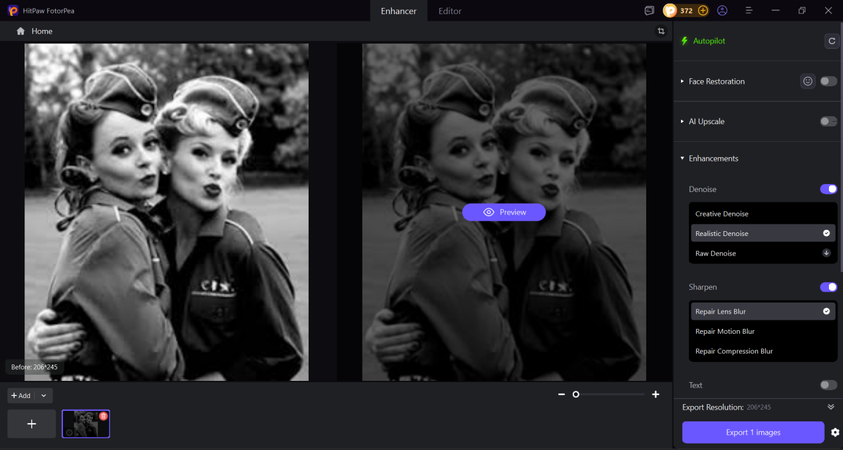The width and height of the screenshot is (843, 450).
Task: Toggle Face Restoration switch
Action: (828, 81)
